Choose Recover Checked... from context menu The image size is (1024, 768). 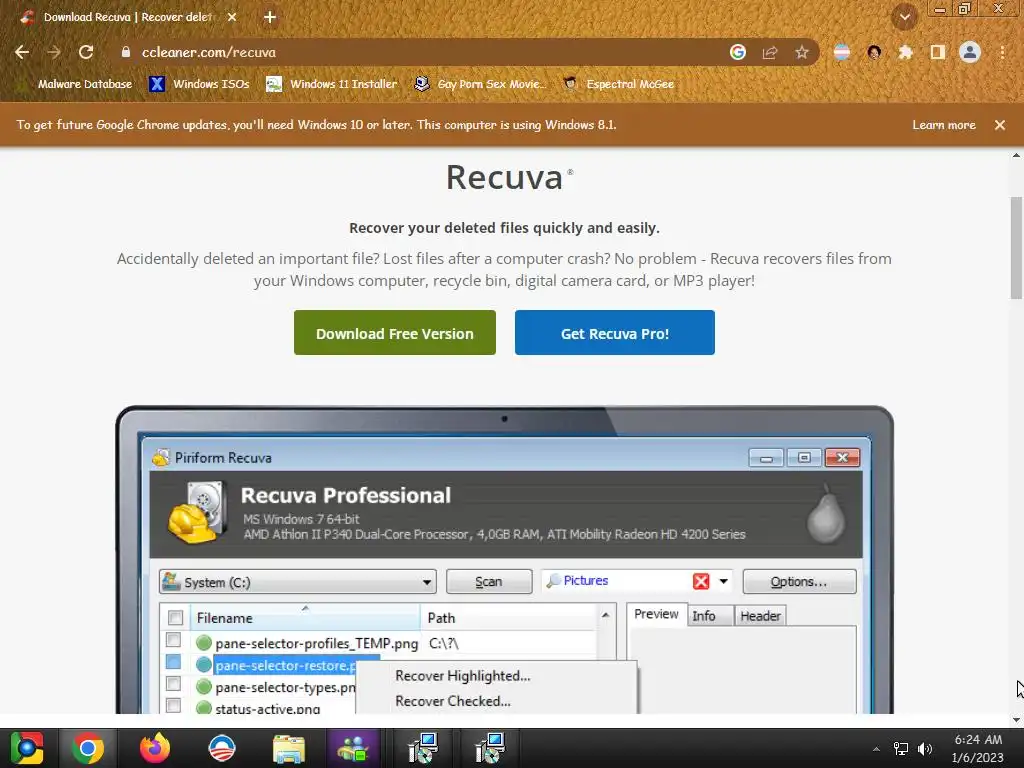pos(453,701)
